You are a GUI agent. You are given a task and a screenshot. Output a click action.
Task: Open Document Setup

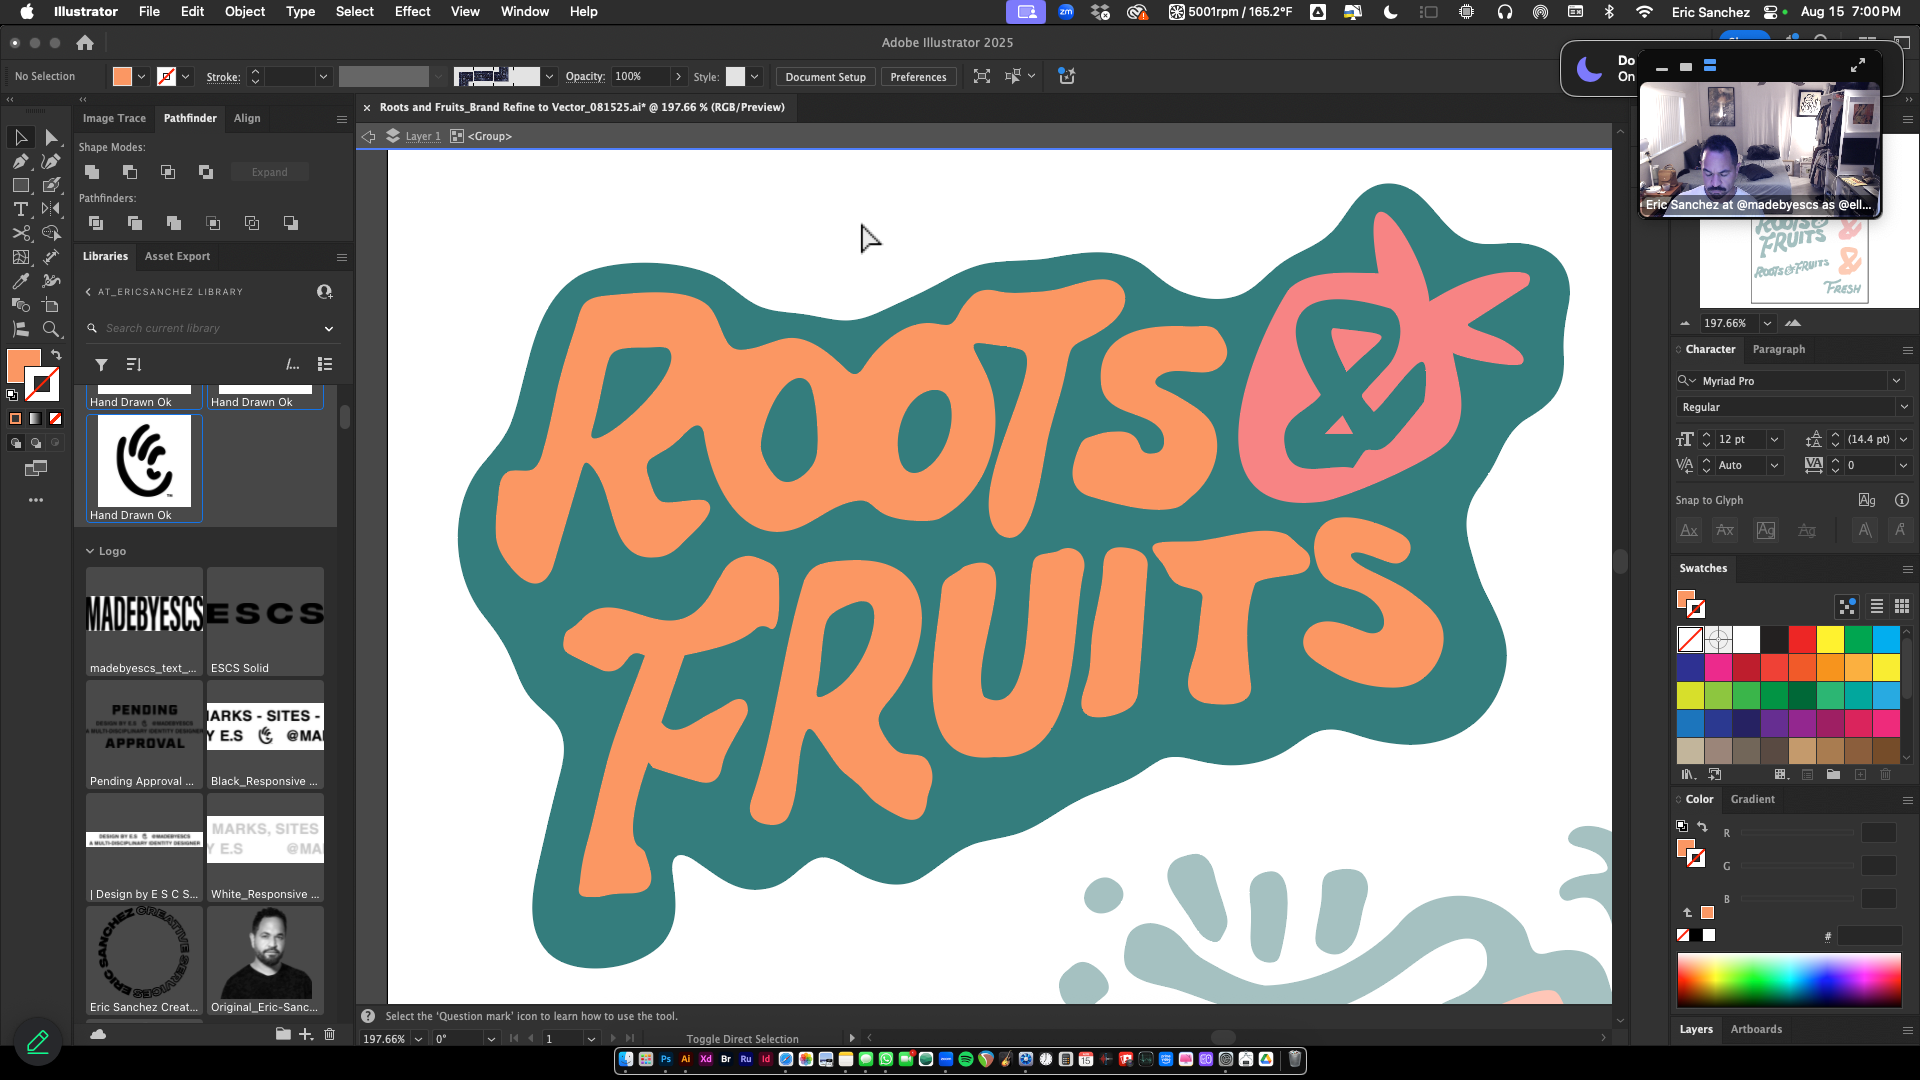pos(824,76)
